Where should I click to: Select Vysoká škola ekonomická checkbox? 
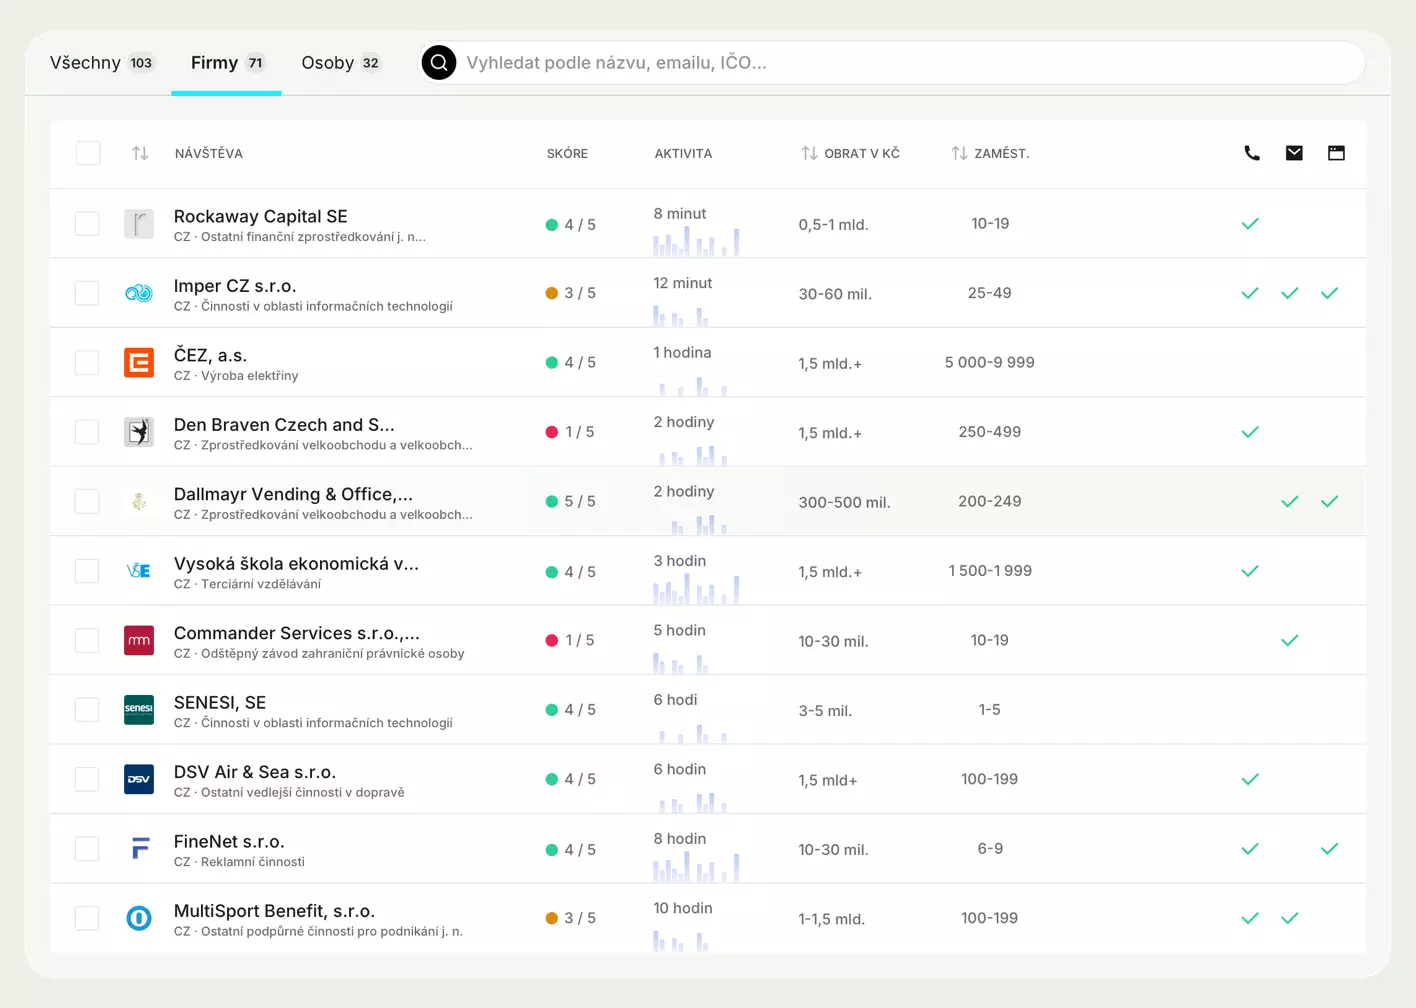88,571
